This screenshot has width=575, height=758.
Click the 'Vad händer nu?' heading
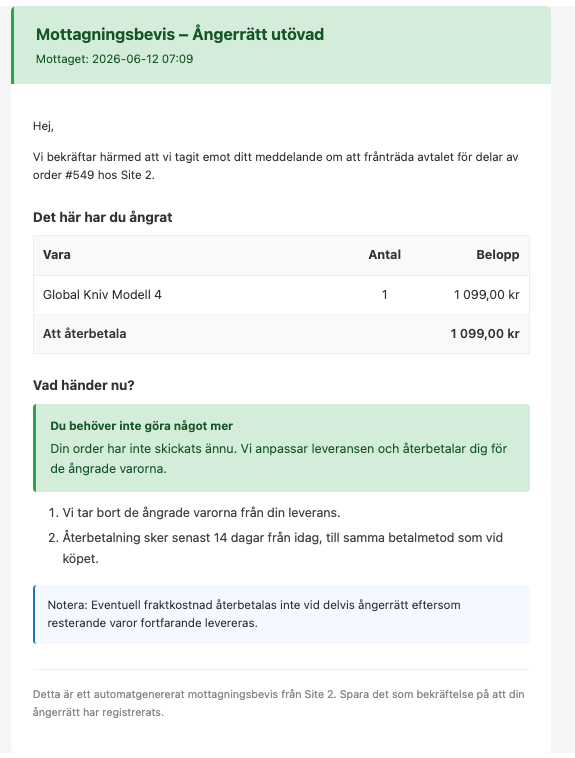[84, 385]
